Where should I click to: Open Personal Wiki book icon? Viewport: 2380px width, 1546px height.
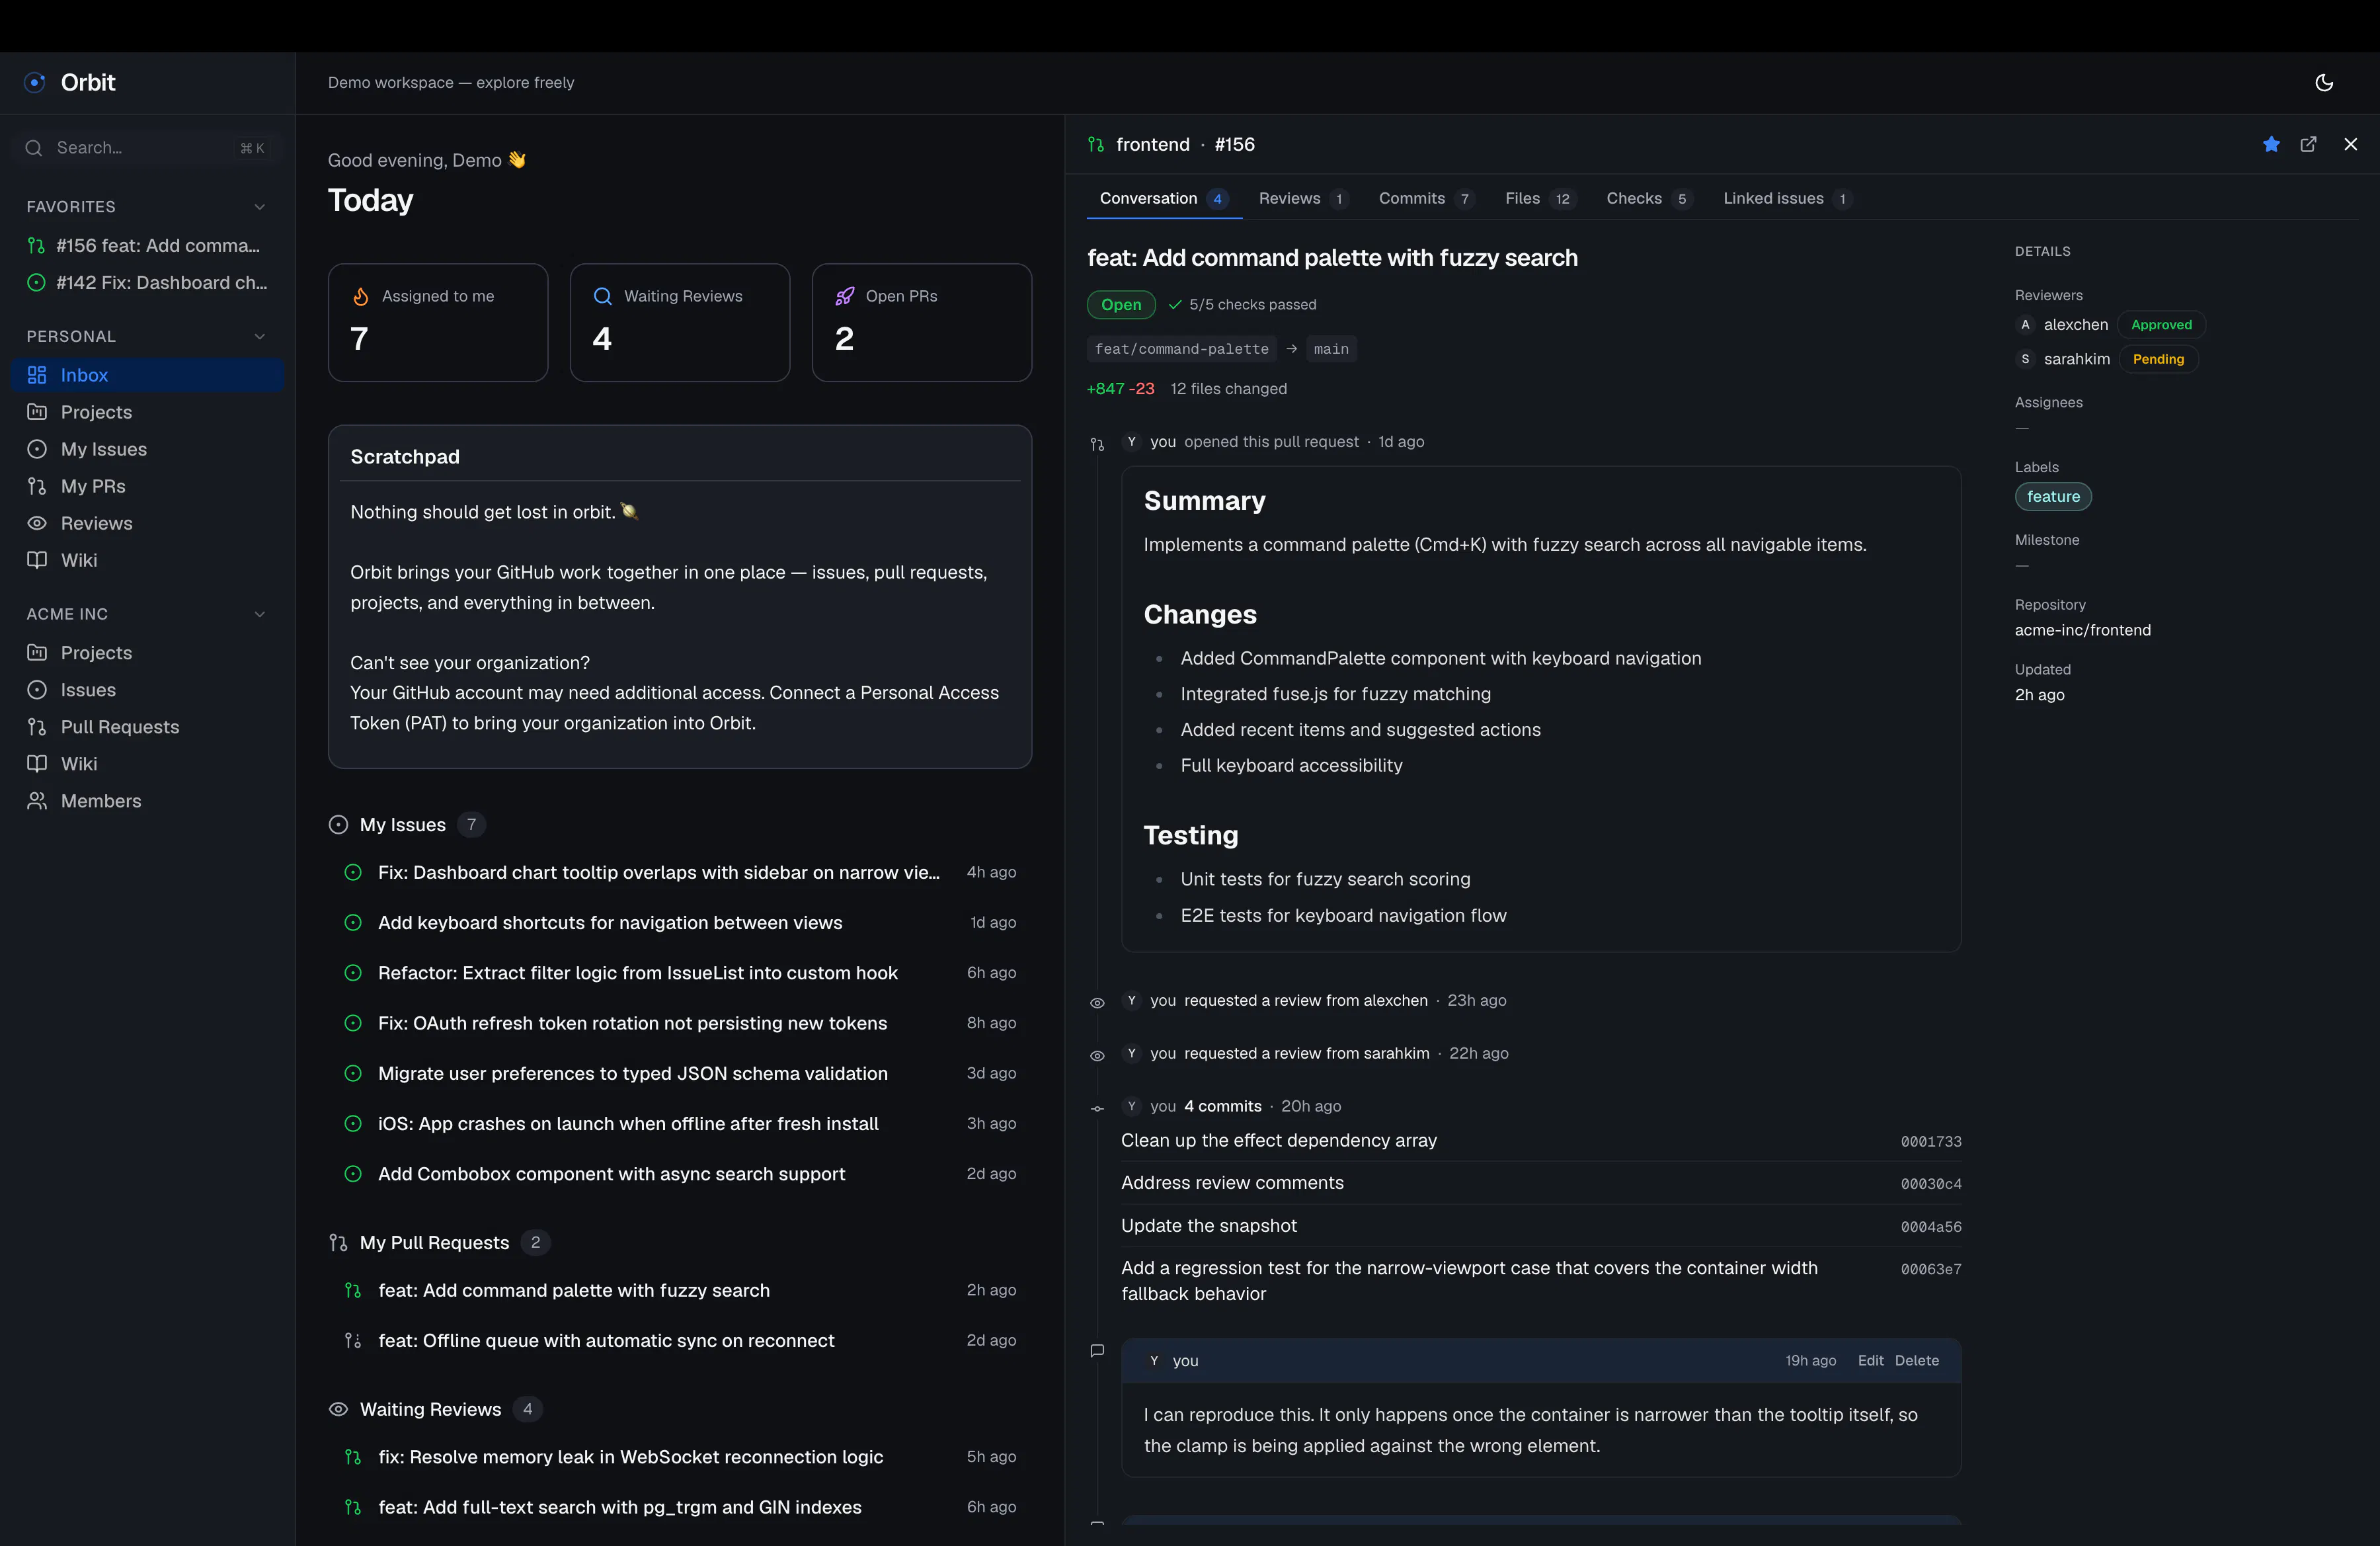(37, 559)
